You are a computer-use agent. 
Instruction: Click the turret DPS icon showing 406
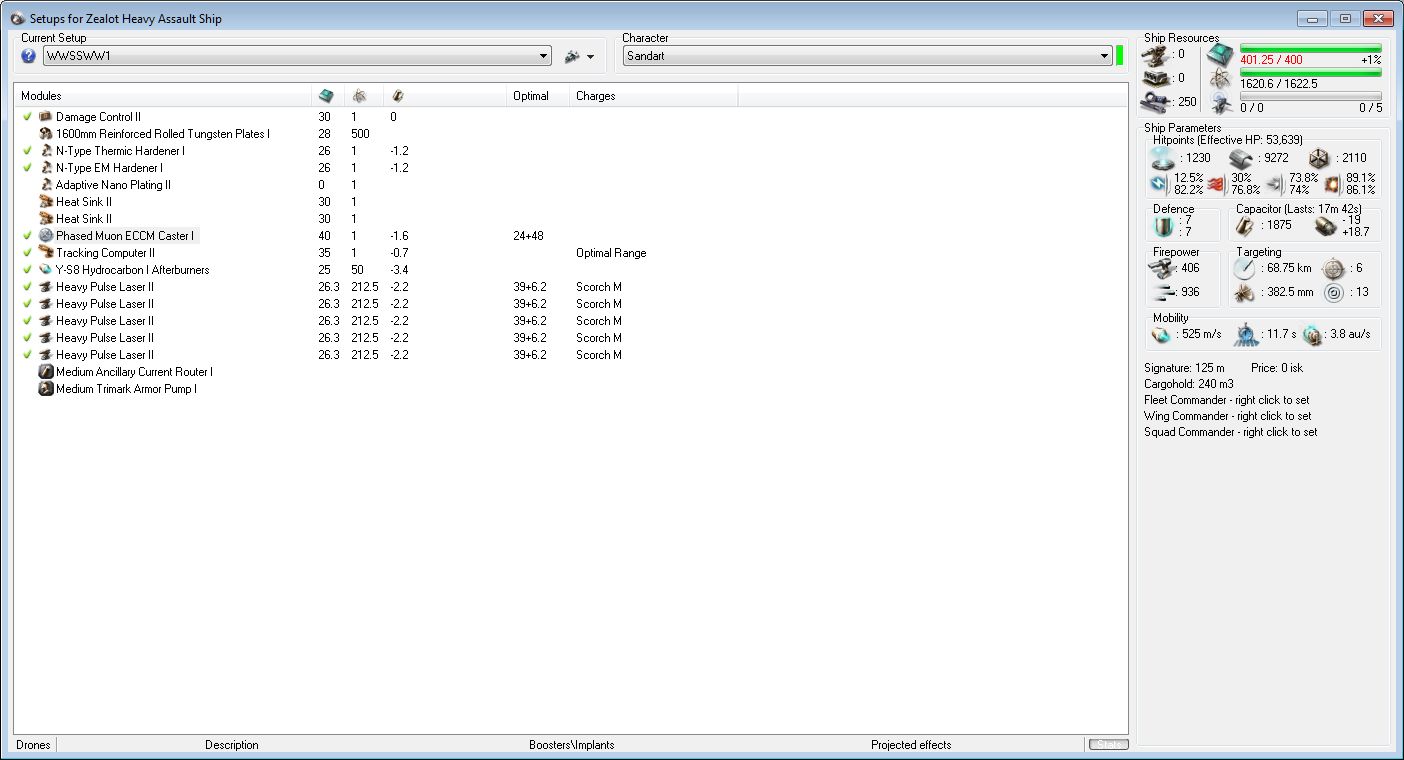(1161, 268)
